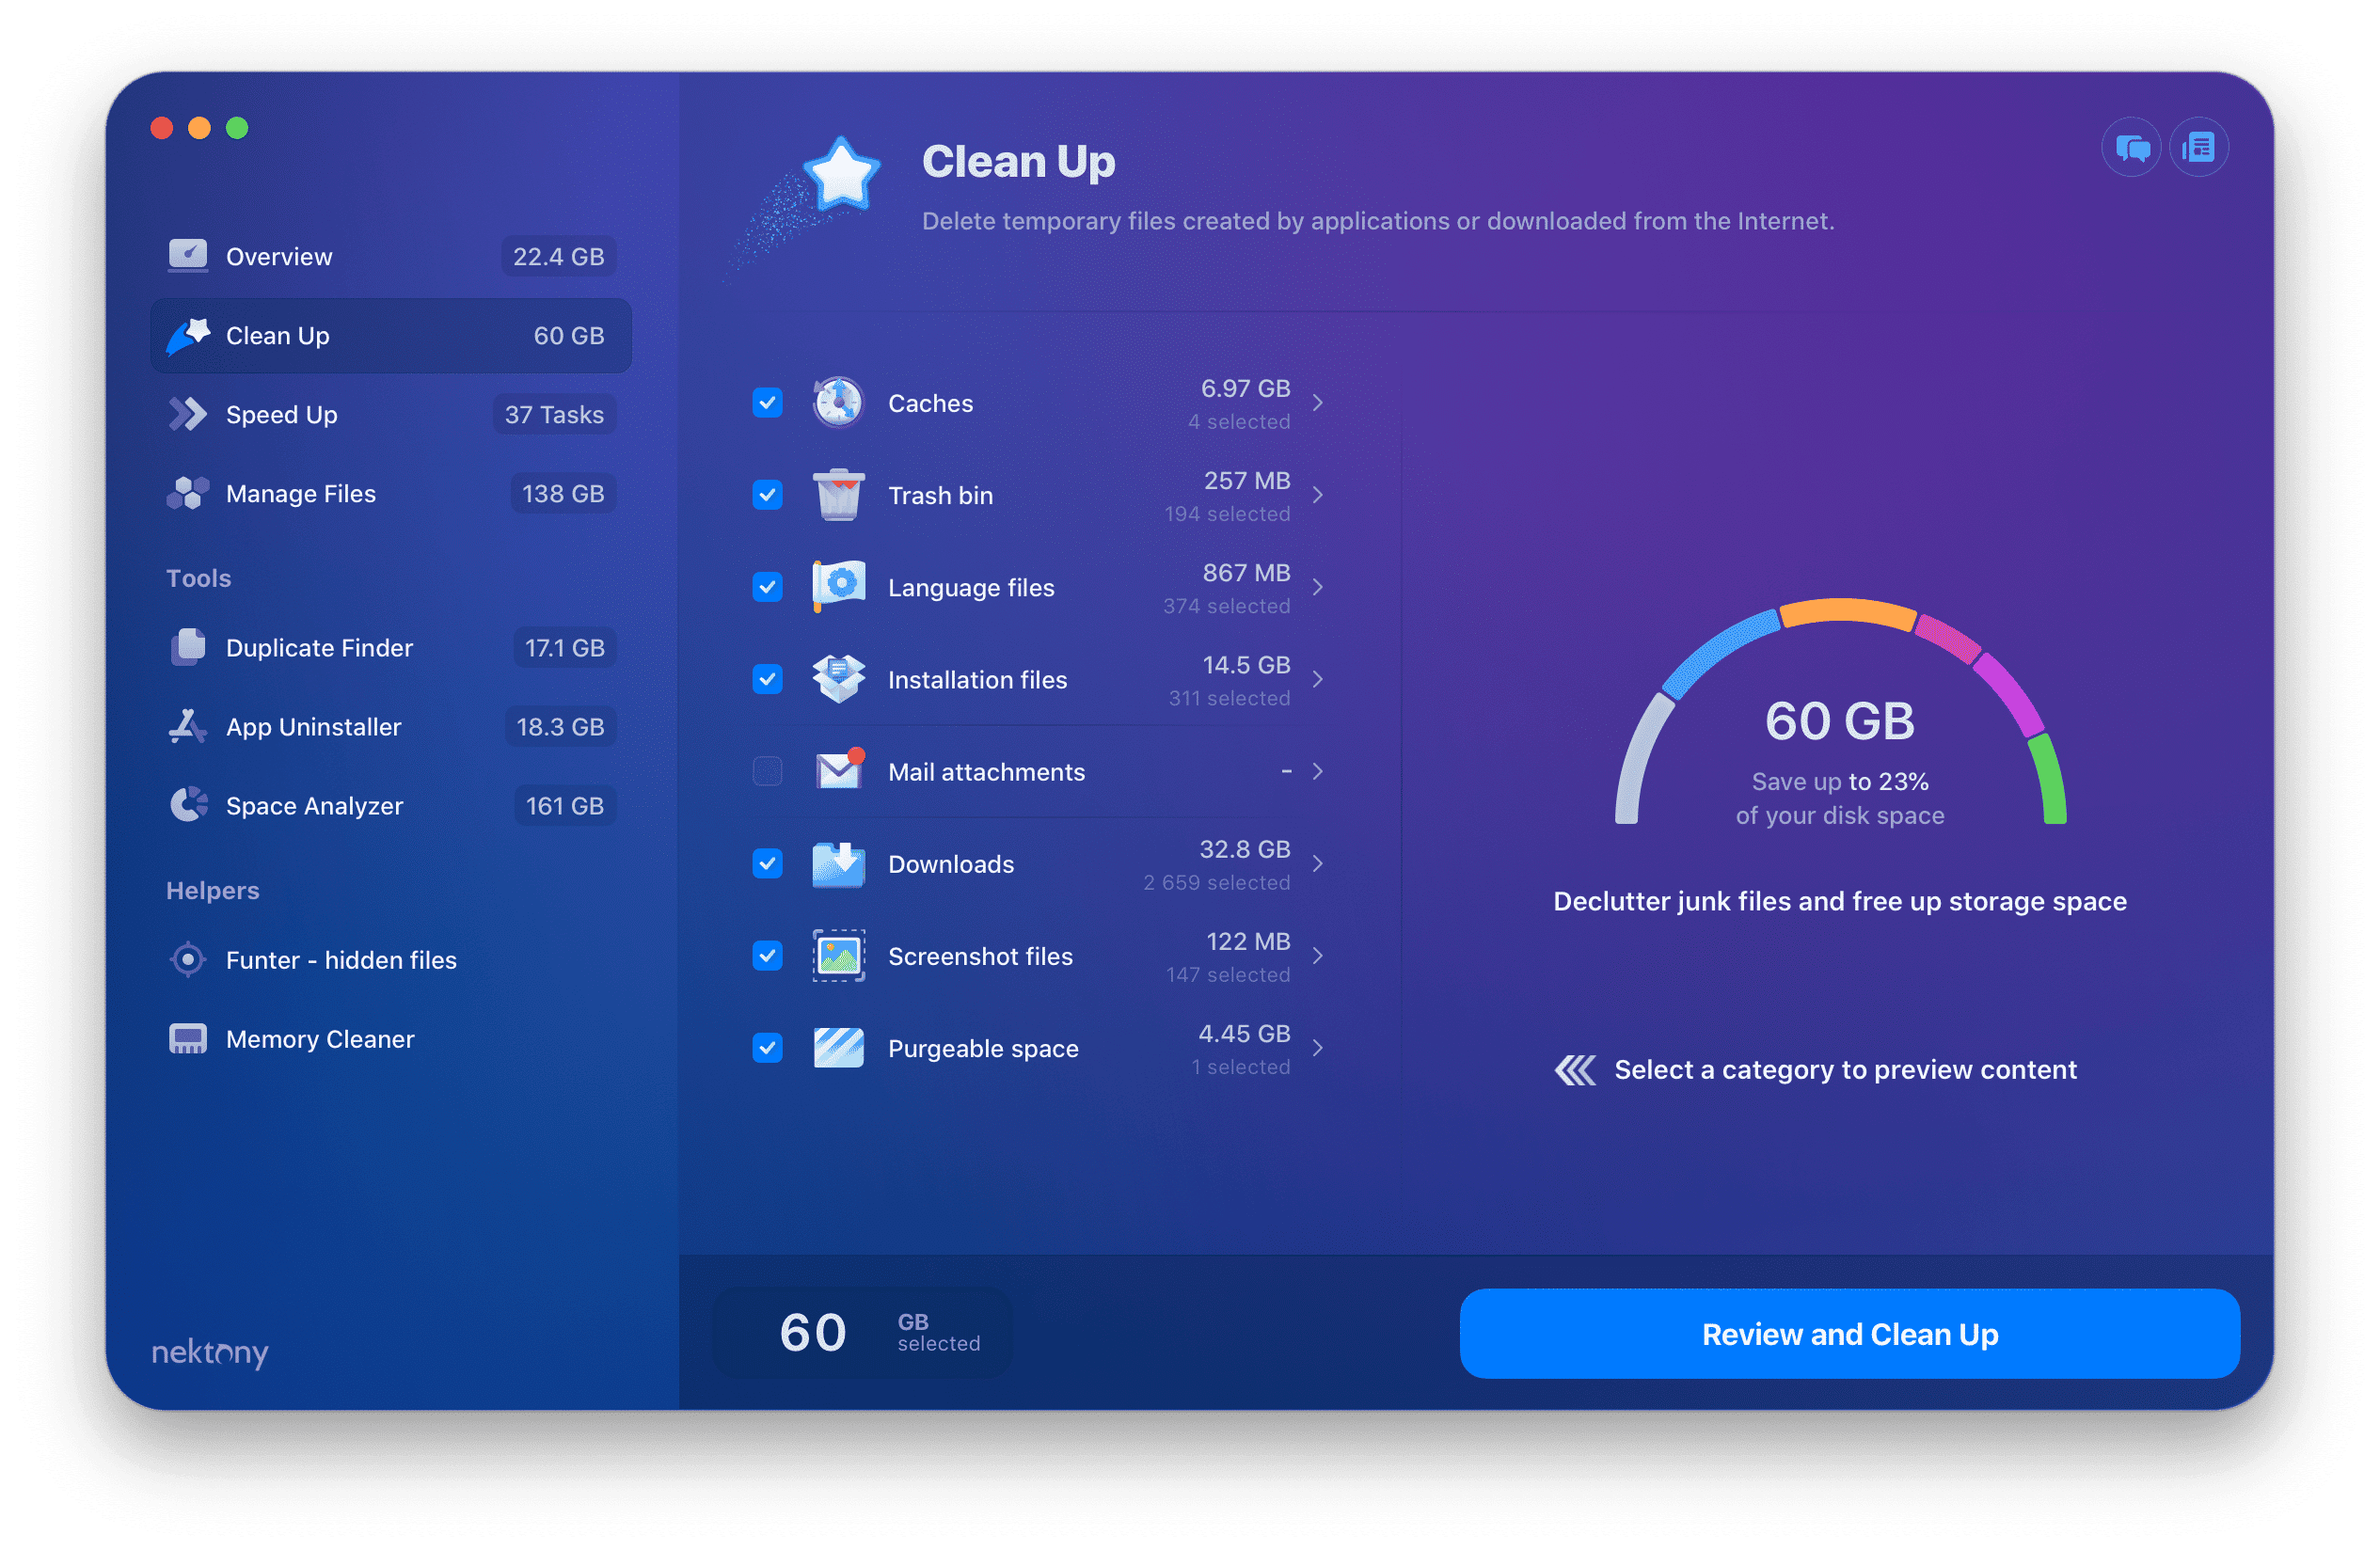Open the Duplicate Finder tool
2380x1550 pixels.
(321, 647)
